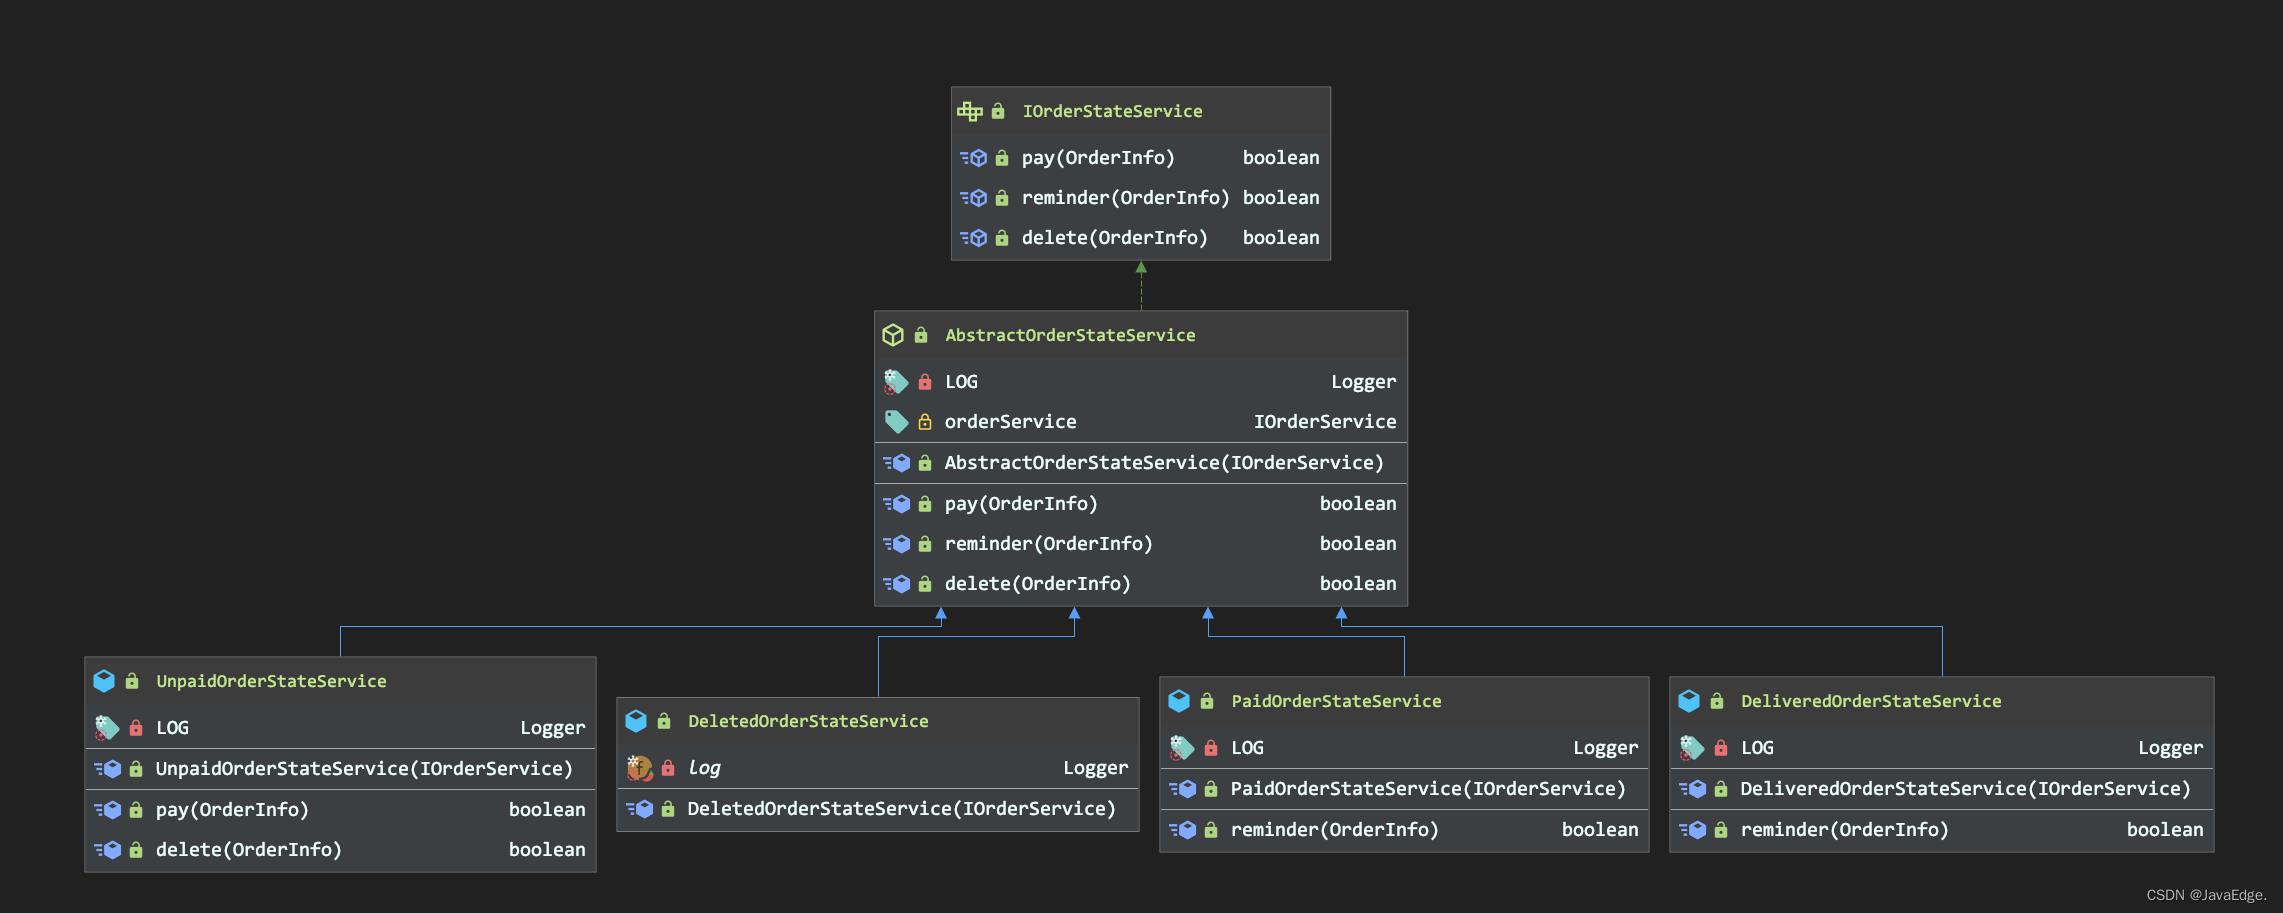The width and height of the screenshot is (2283, 913).
Task: Click the class icon beside PaidOrderStateService
Action: pyautogui.click(x=1179, y=701)
